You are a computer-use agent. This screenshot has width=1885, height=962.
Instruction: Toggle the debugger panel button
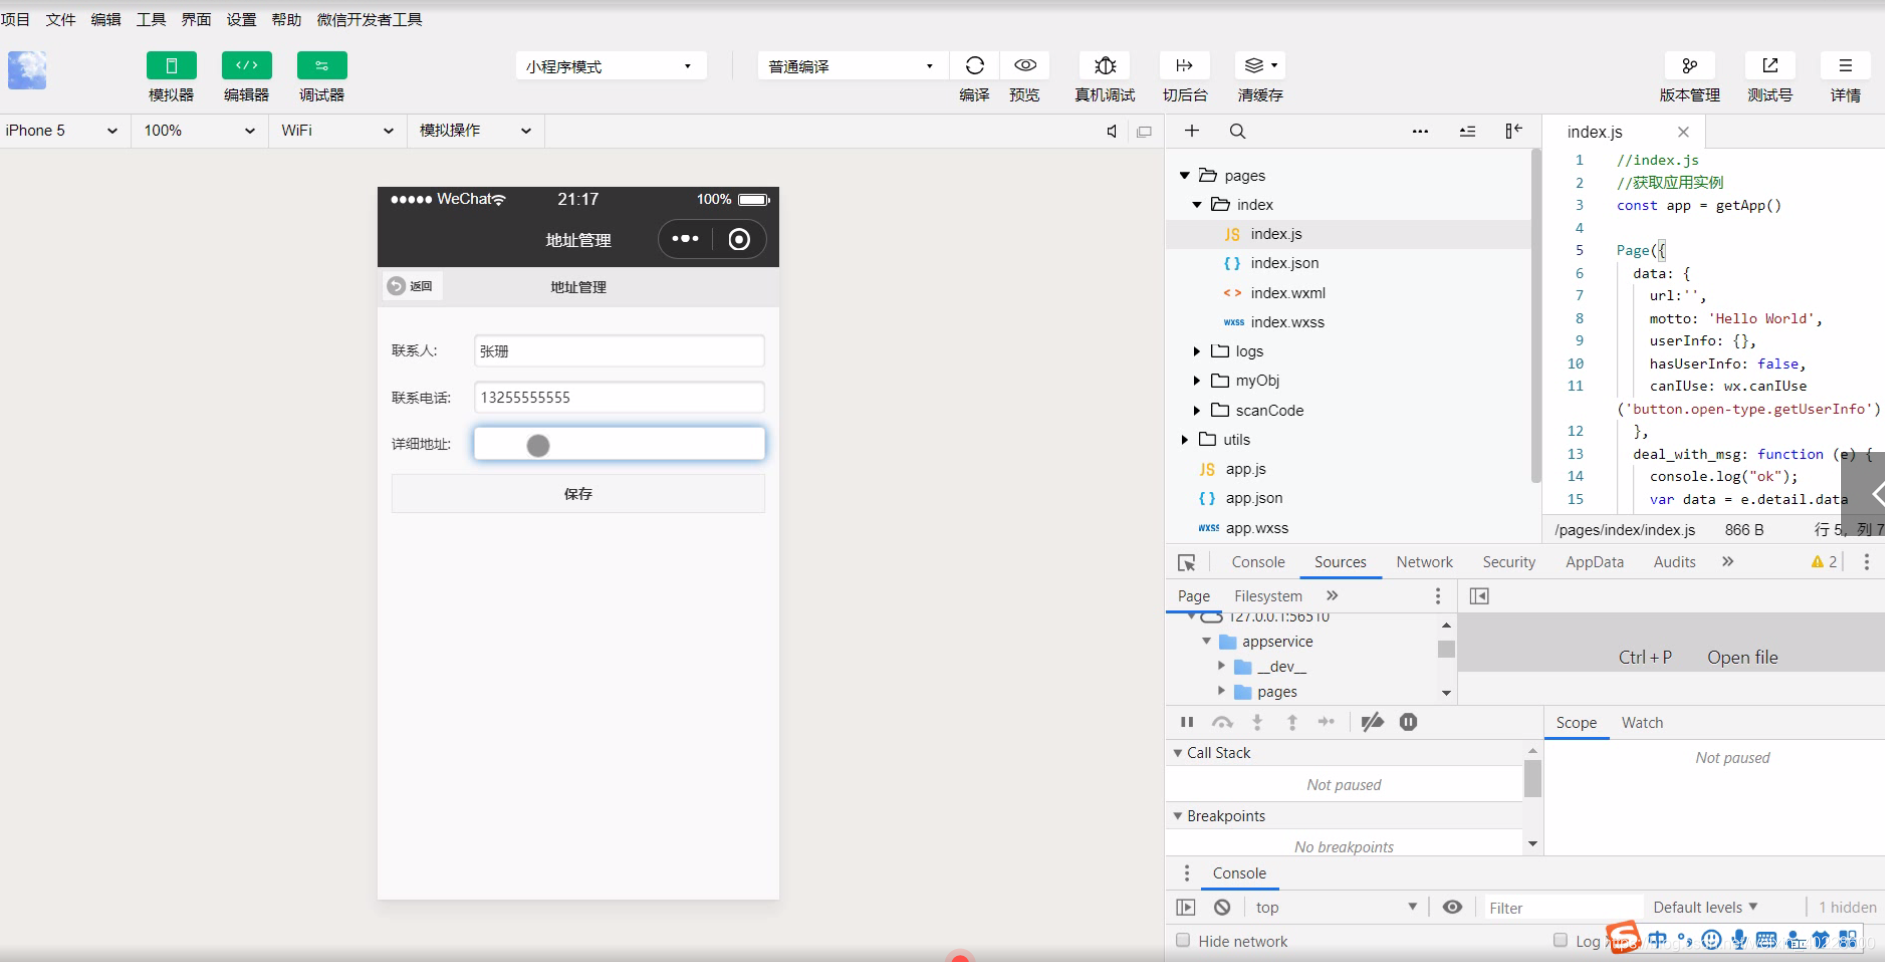(322, 66)
